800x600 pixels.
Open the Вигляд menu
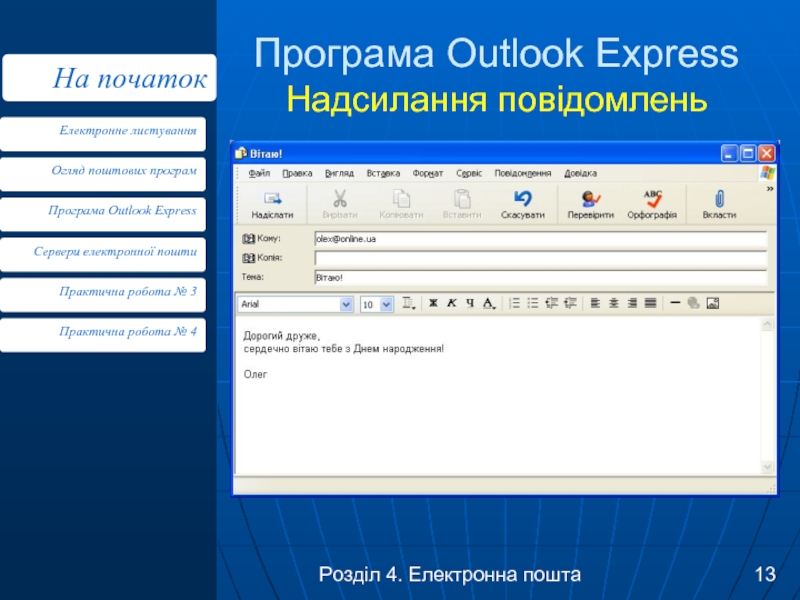point(339,173)
